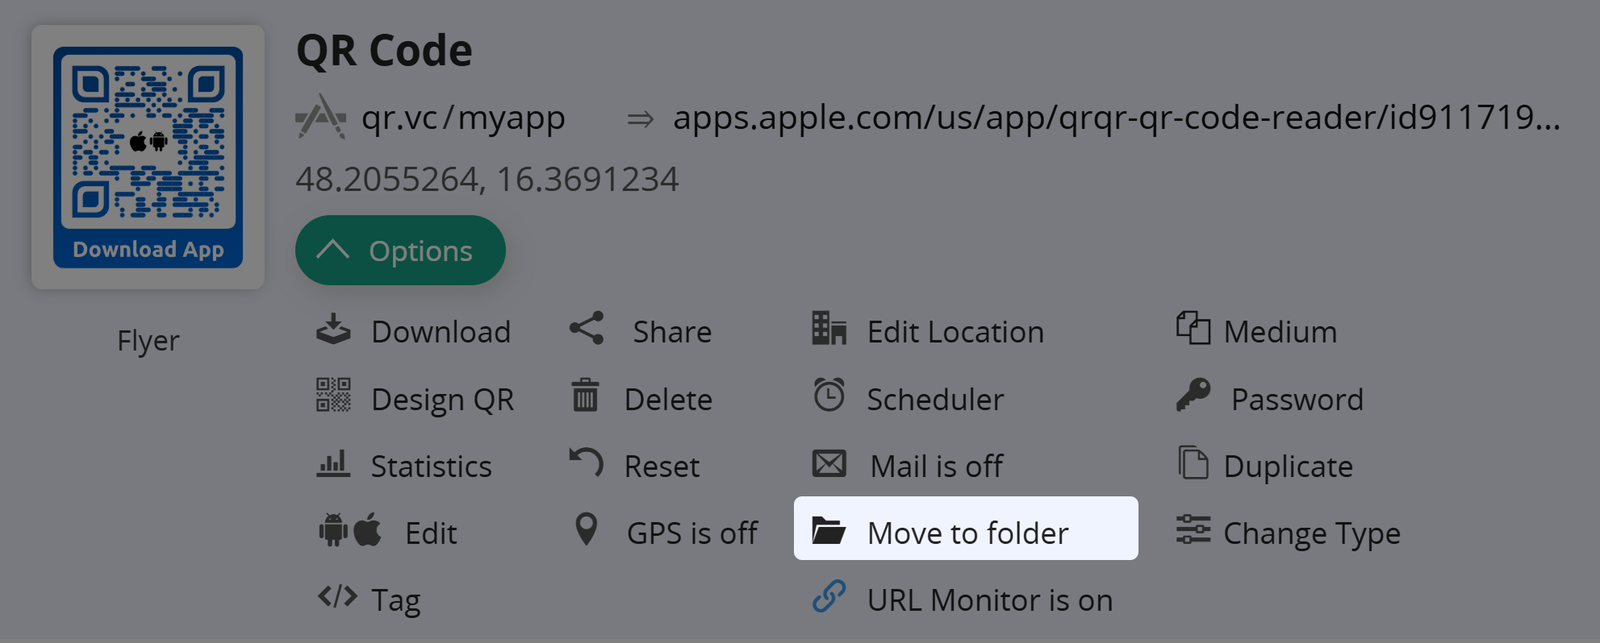The image size is (1600, 643).
Task: Open Design QR via its QR icon
Action: point(333,396)
